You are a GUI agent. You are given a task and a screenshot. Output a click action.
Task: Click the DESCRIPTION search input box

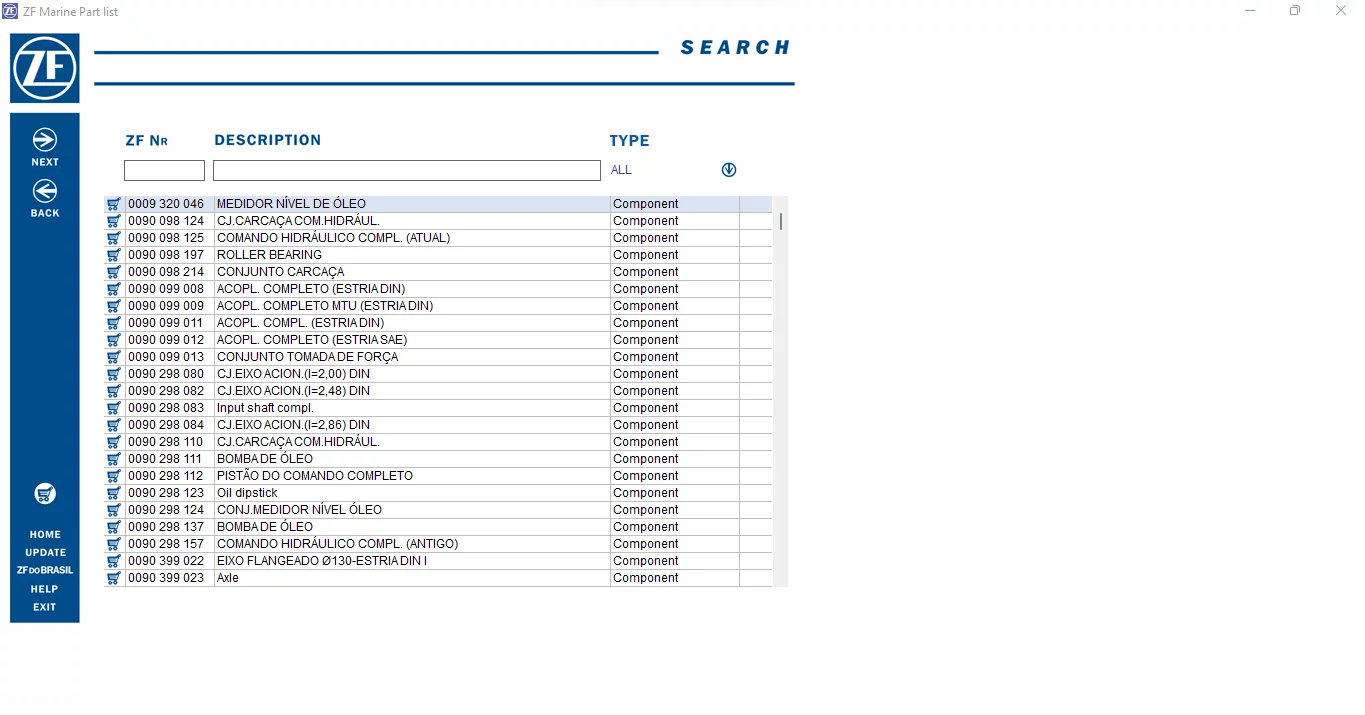pyautogui.click(x=406, y=171)
